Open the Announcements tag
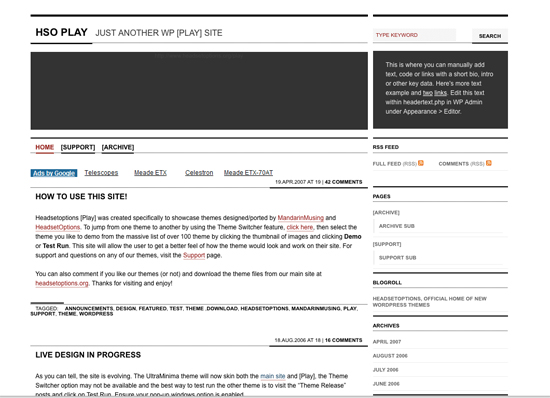 click(x=89, y=309)
